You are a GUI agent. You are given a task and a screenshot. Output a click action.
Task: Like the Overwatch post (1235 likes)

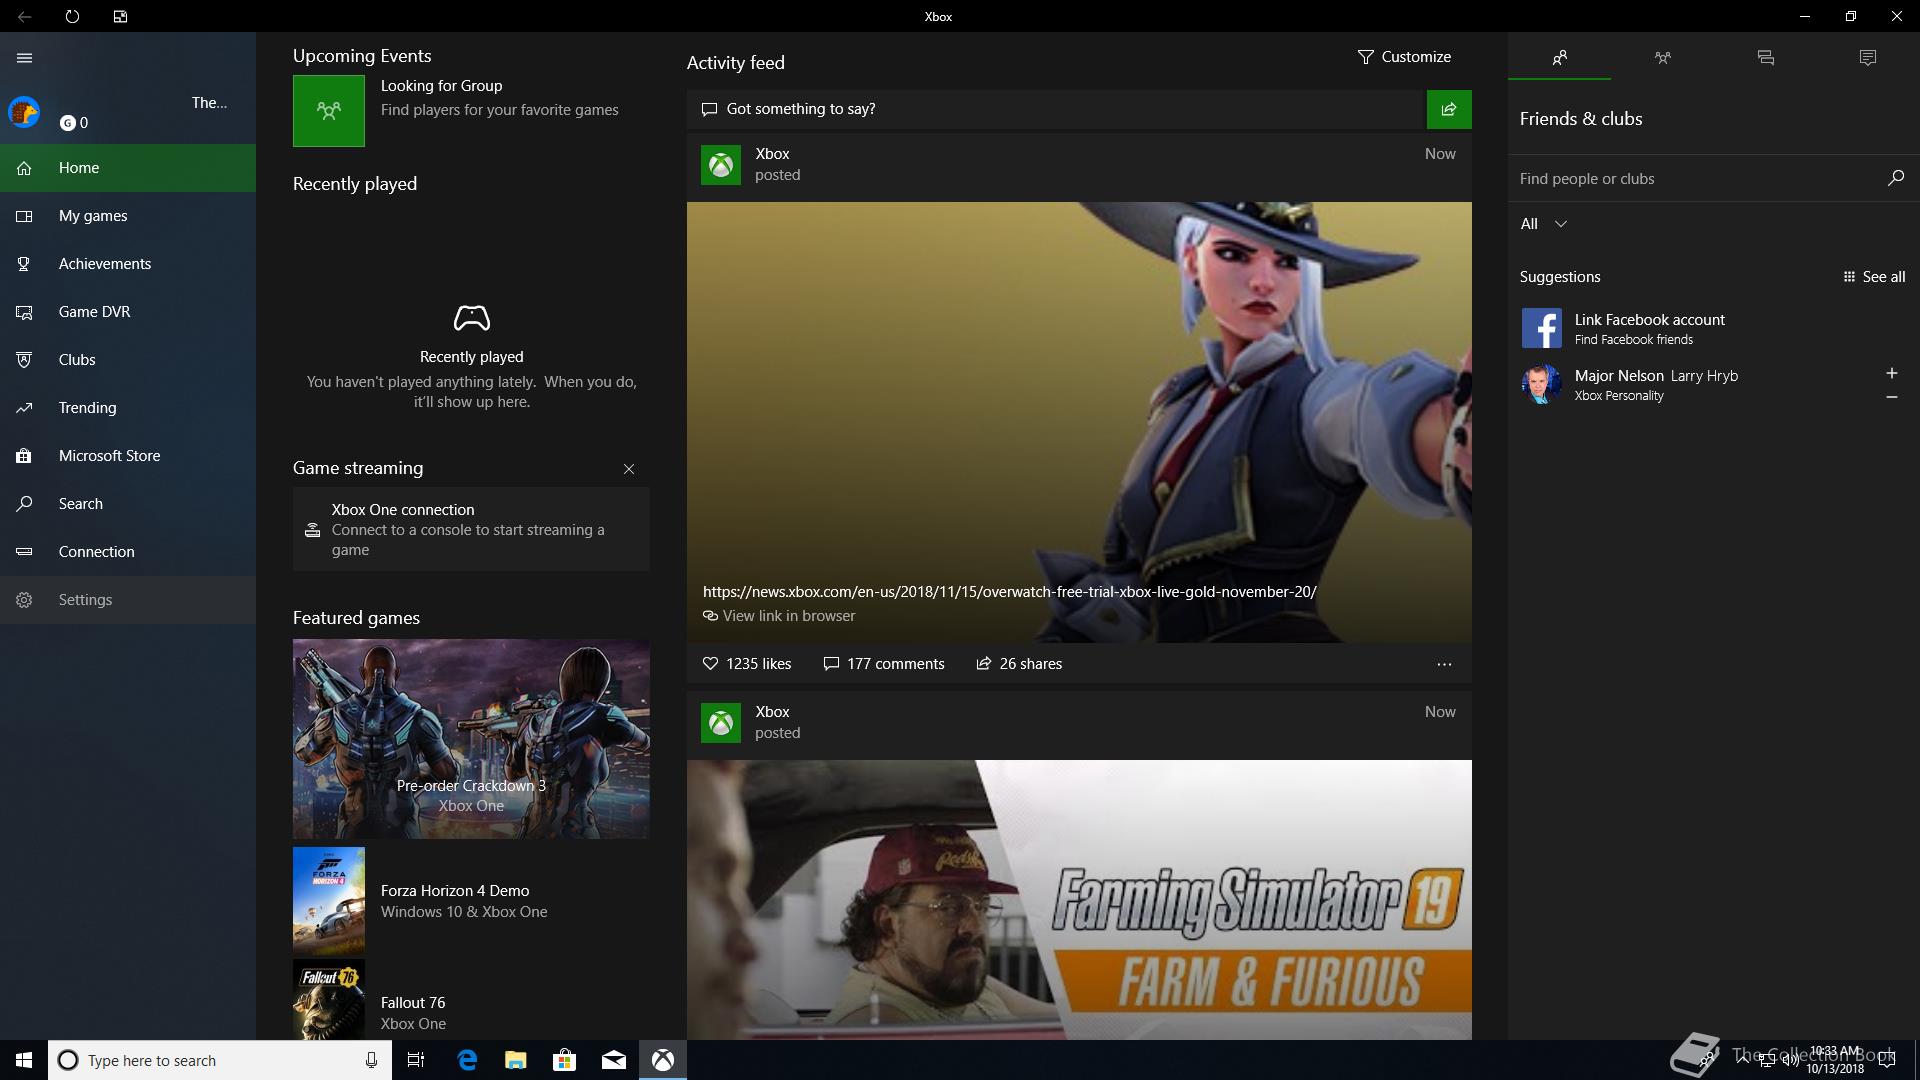747,664
